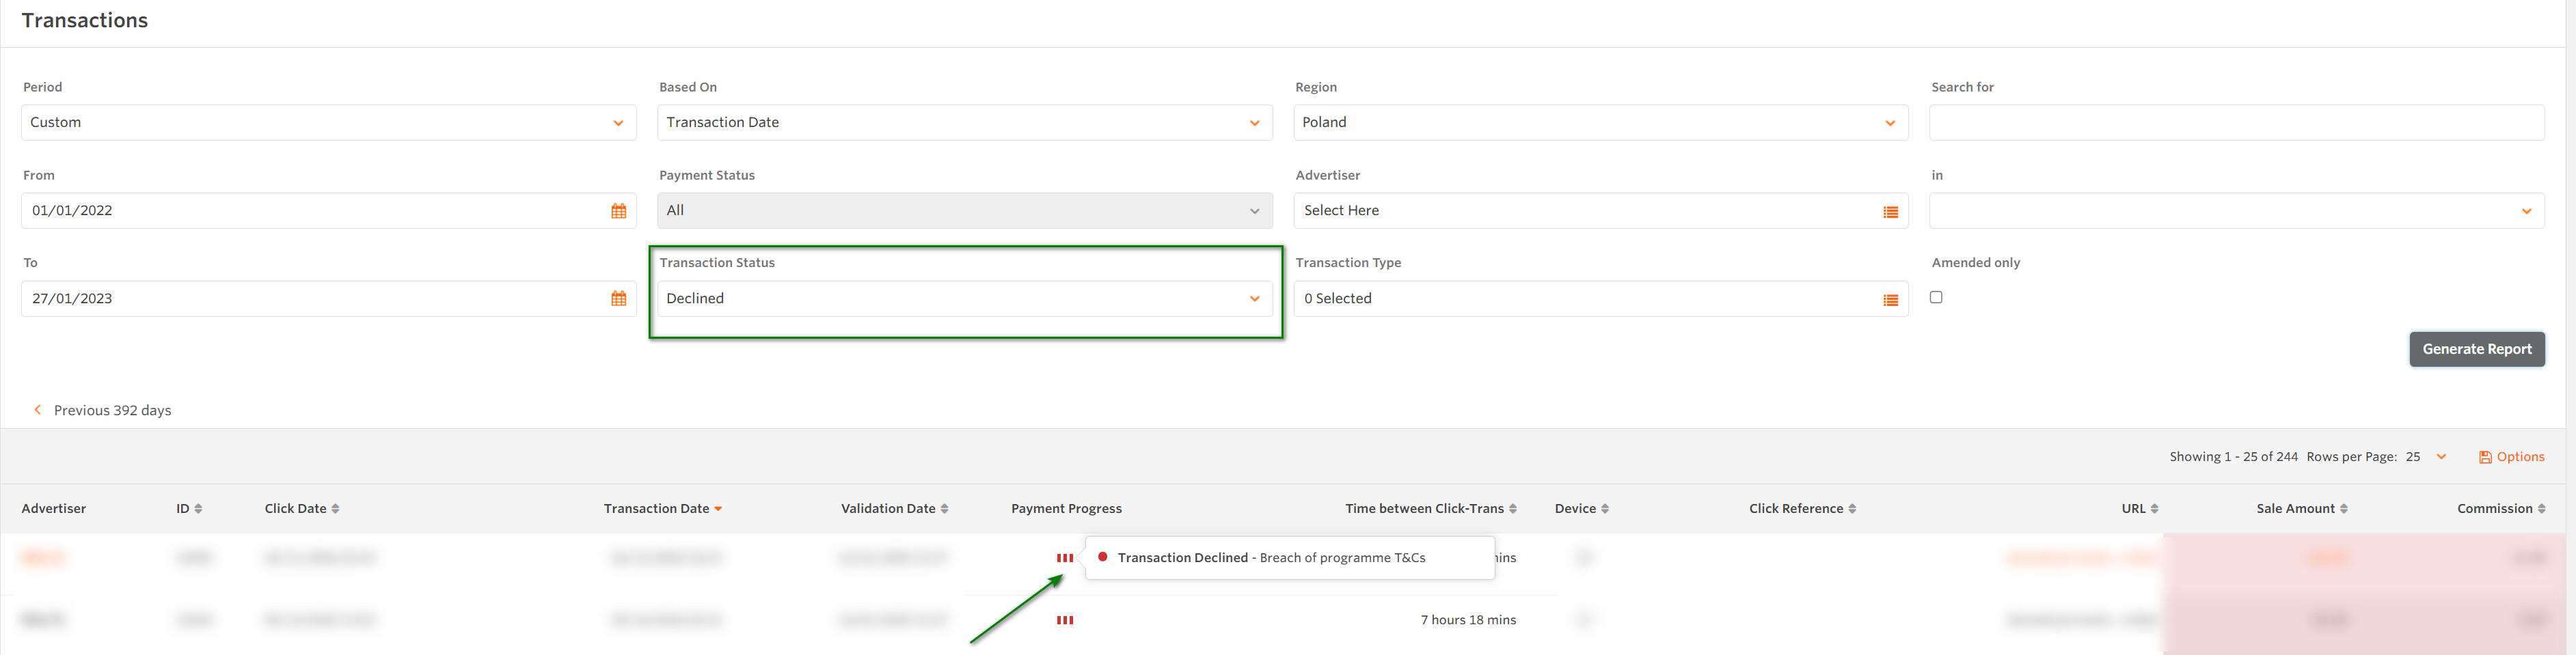Viewport: 2576px width, 655px height.
Task: Click the sort arrows on Device column
Action: tap(1605, 508)
